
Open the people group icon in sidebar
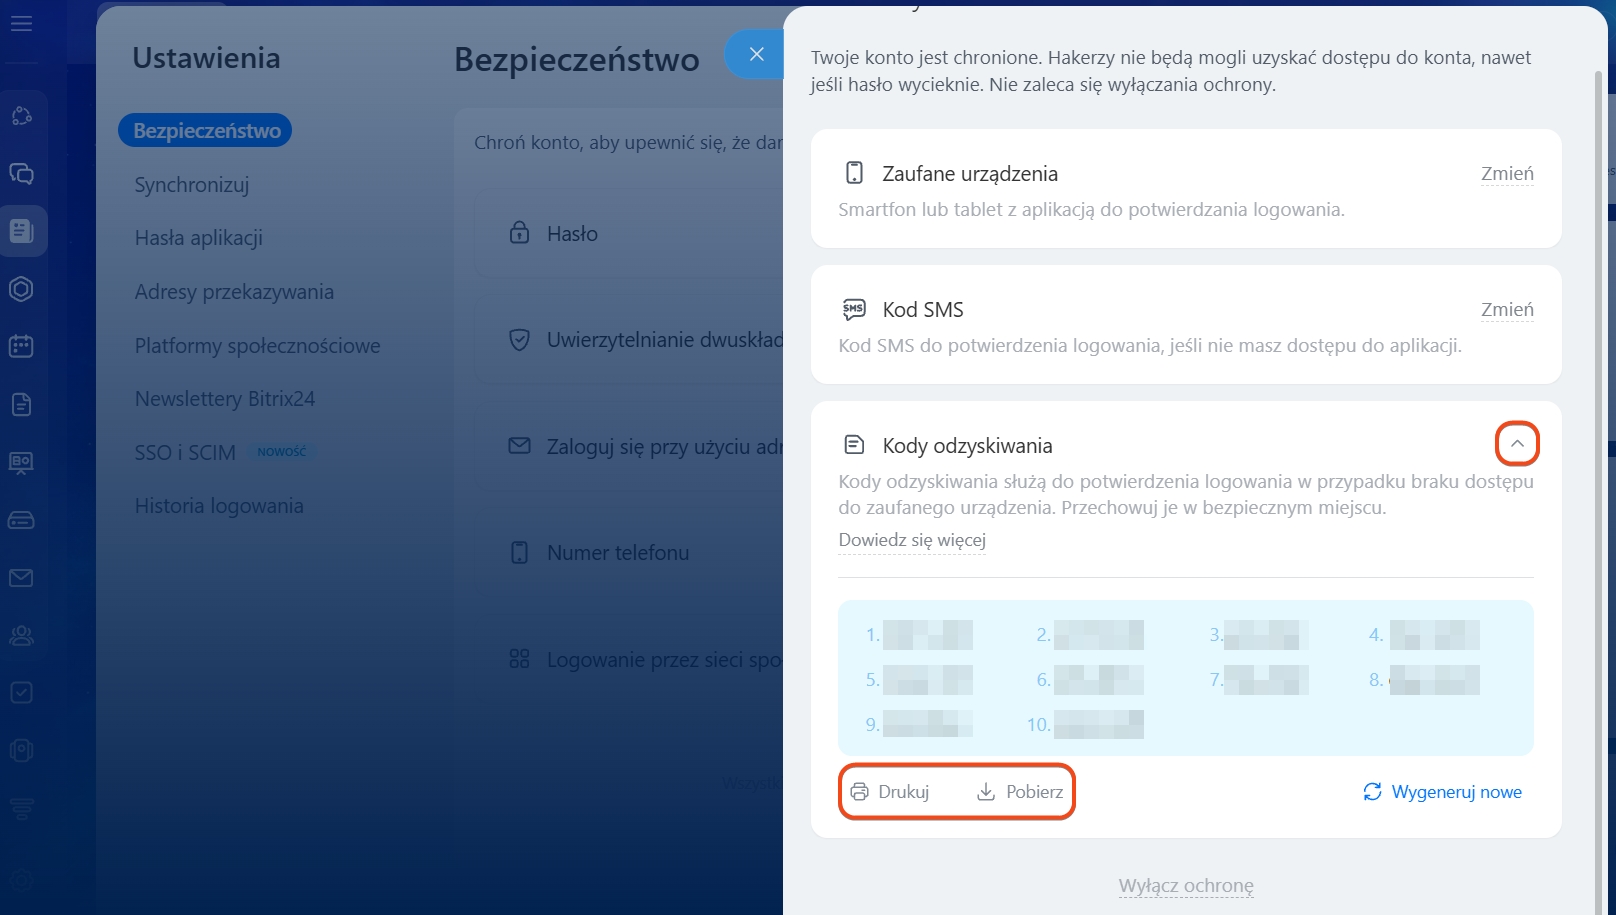pyautogui.click(x=21, y=635)
